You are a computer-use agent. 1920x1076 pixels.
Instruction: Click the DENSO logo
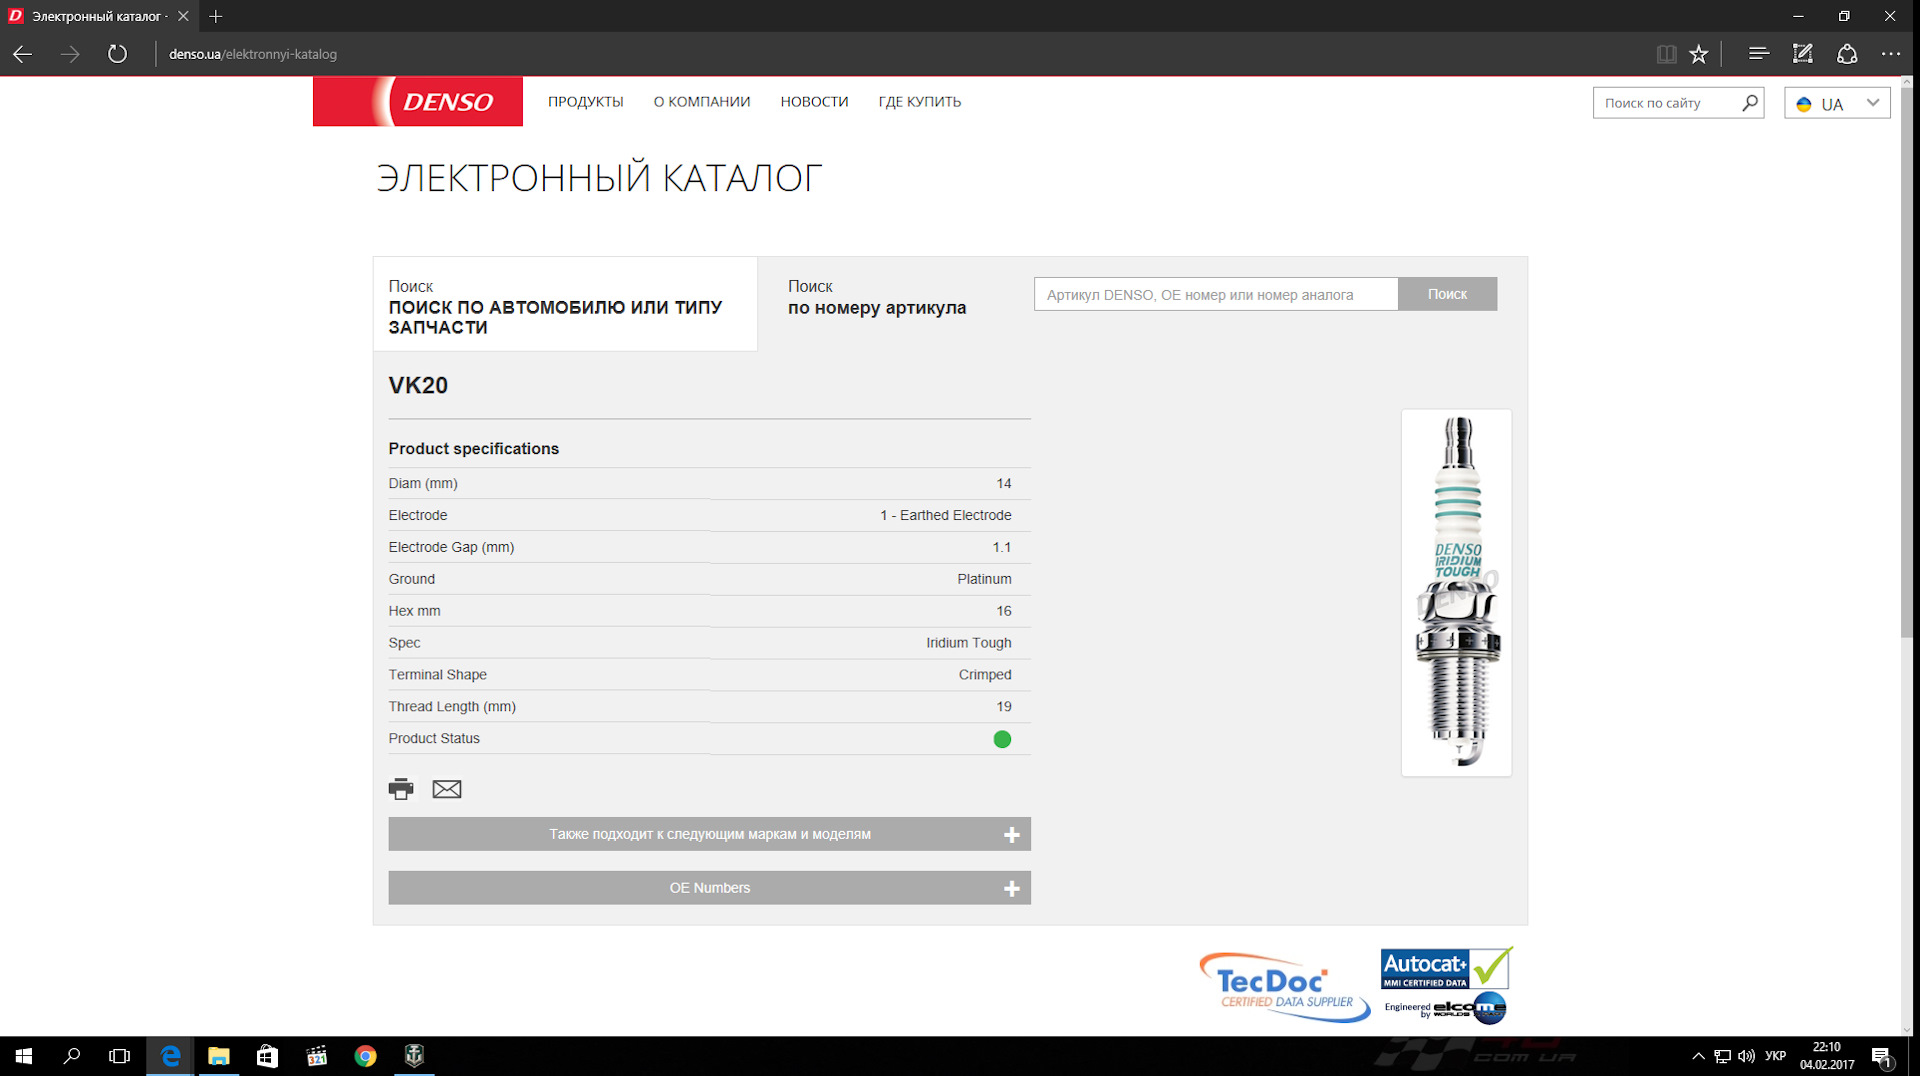pyautogui.click(x=417, y=101)
